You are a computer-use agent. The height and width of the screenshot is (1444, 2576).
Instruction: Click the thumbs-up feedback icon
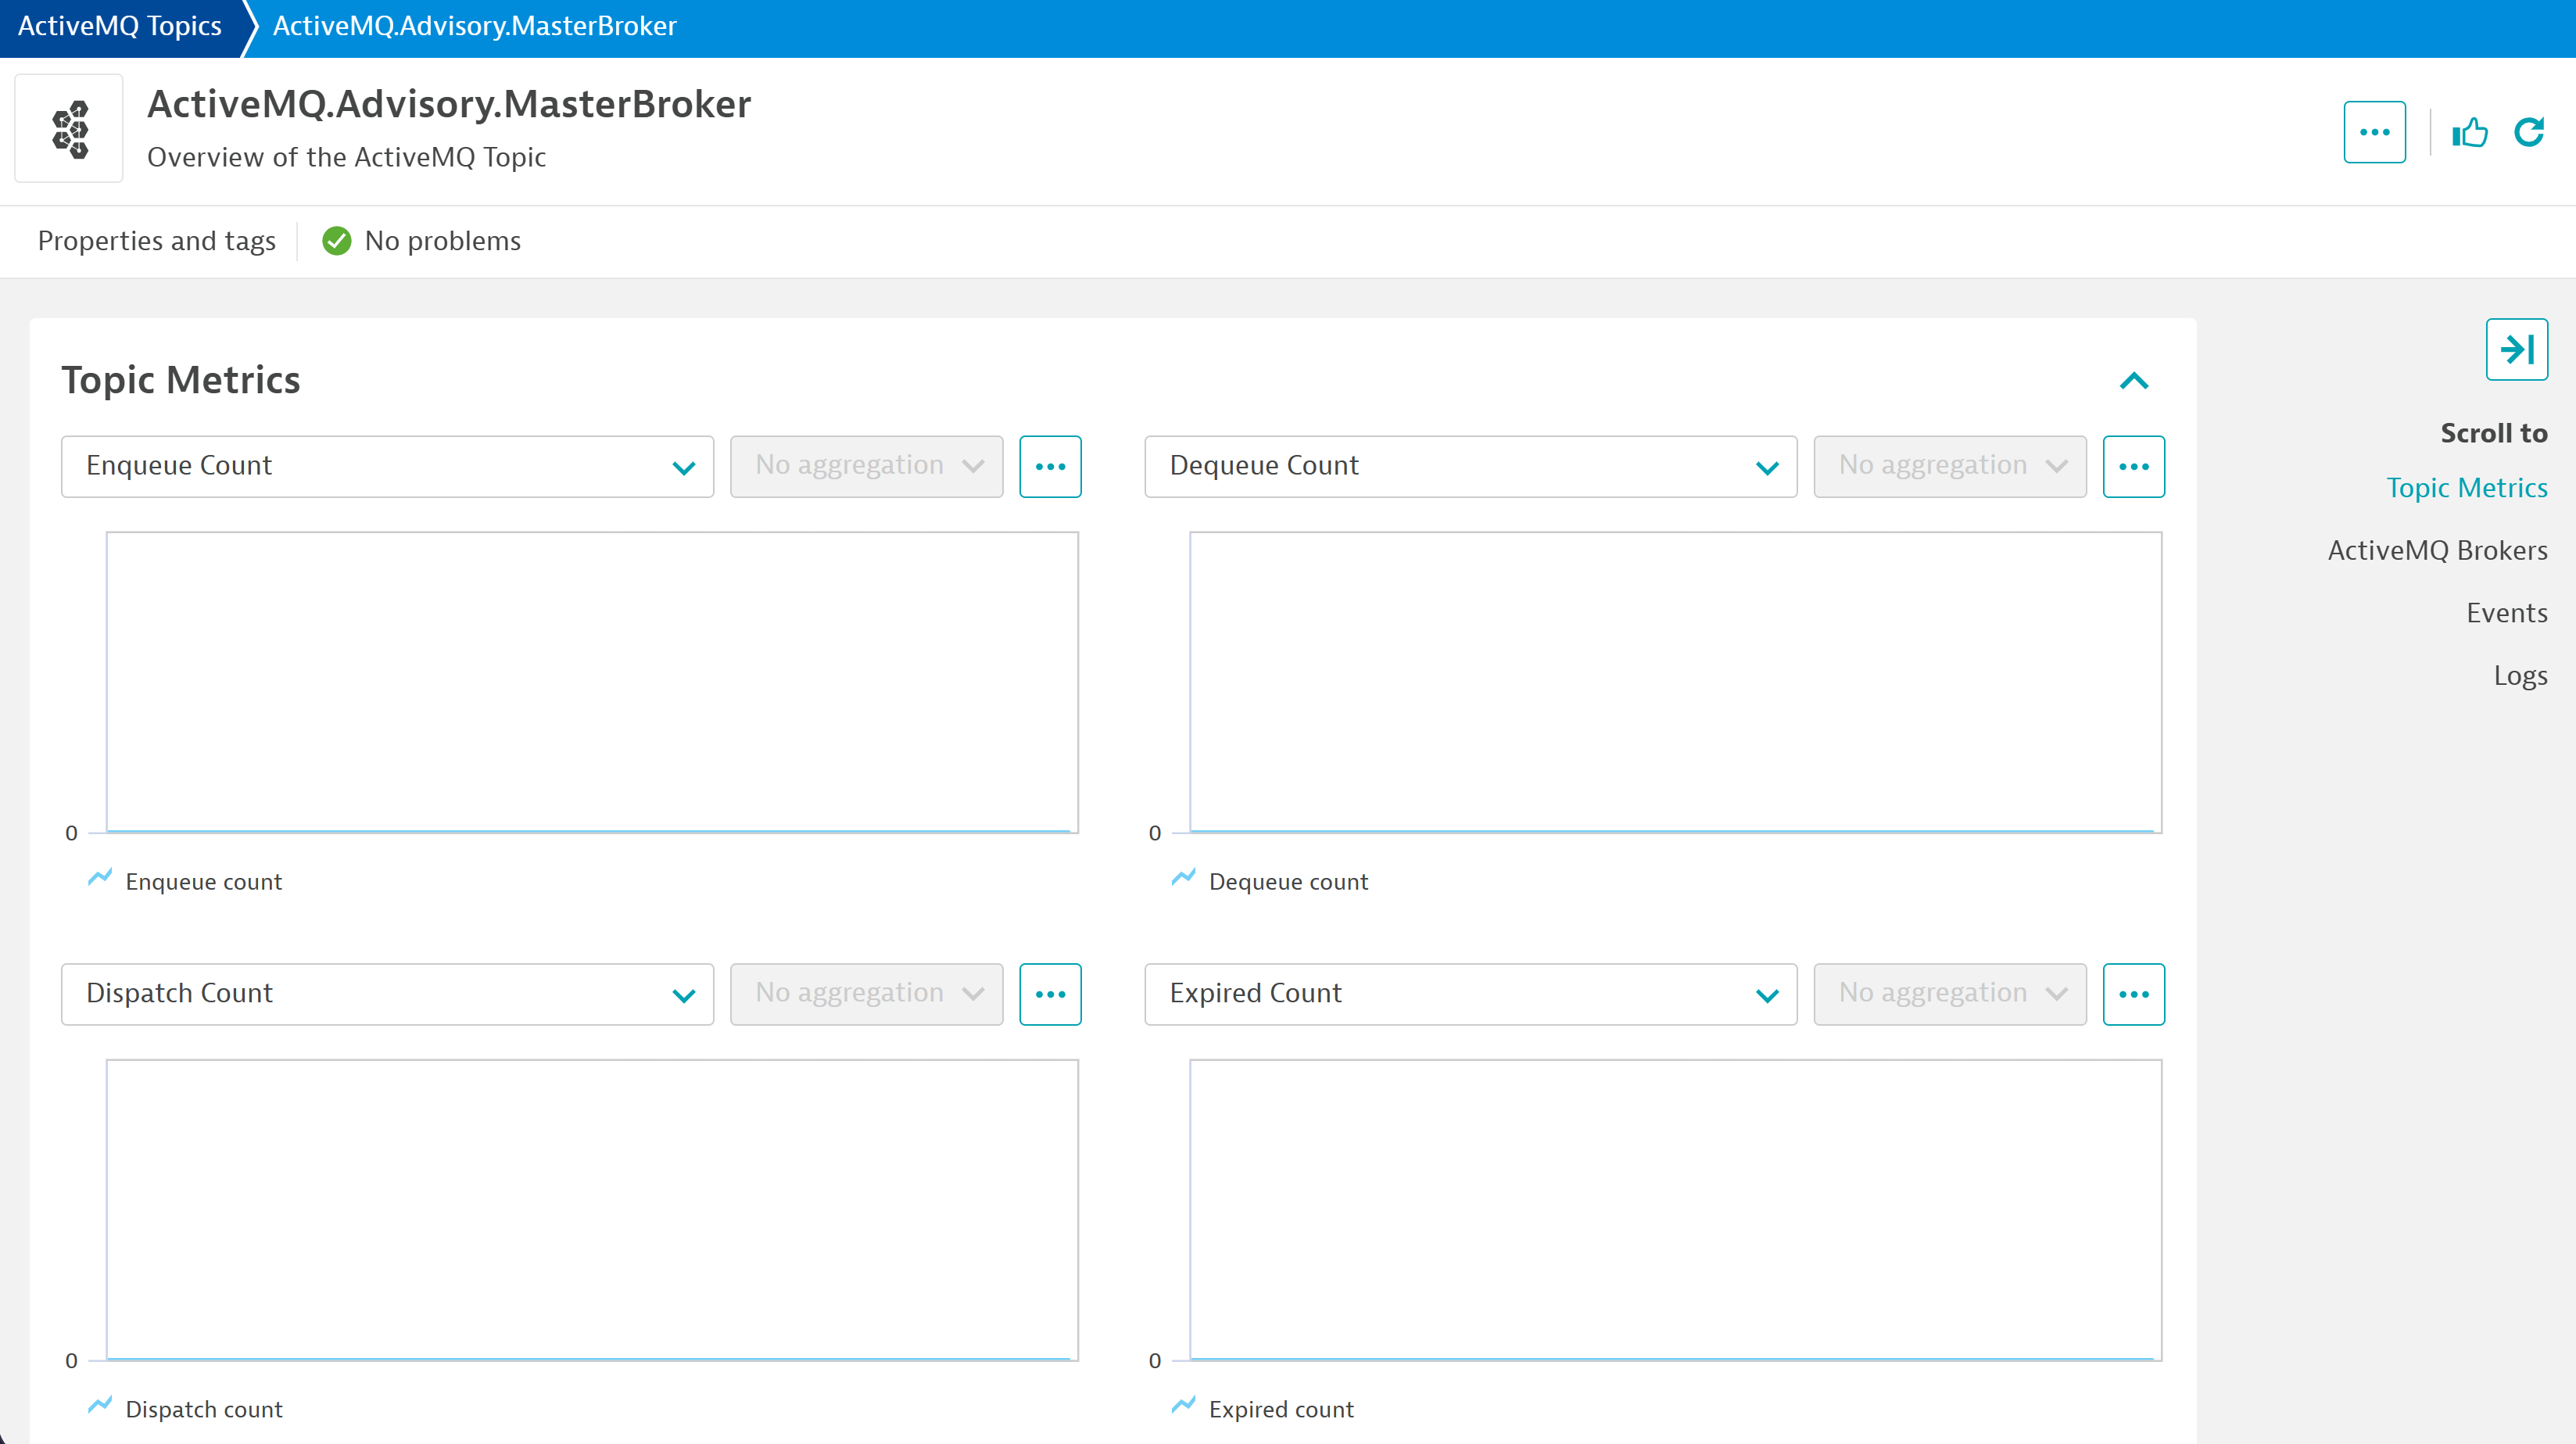[2470, 132]
